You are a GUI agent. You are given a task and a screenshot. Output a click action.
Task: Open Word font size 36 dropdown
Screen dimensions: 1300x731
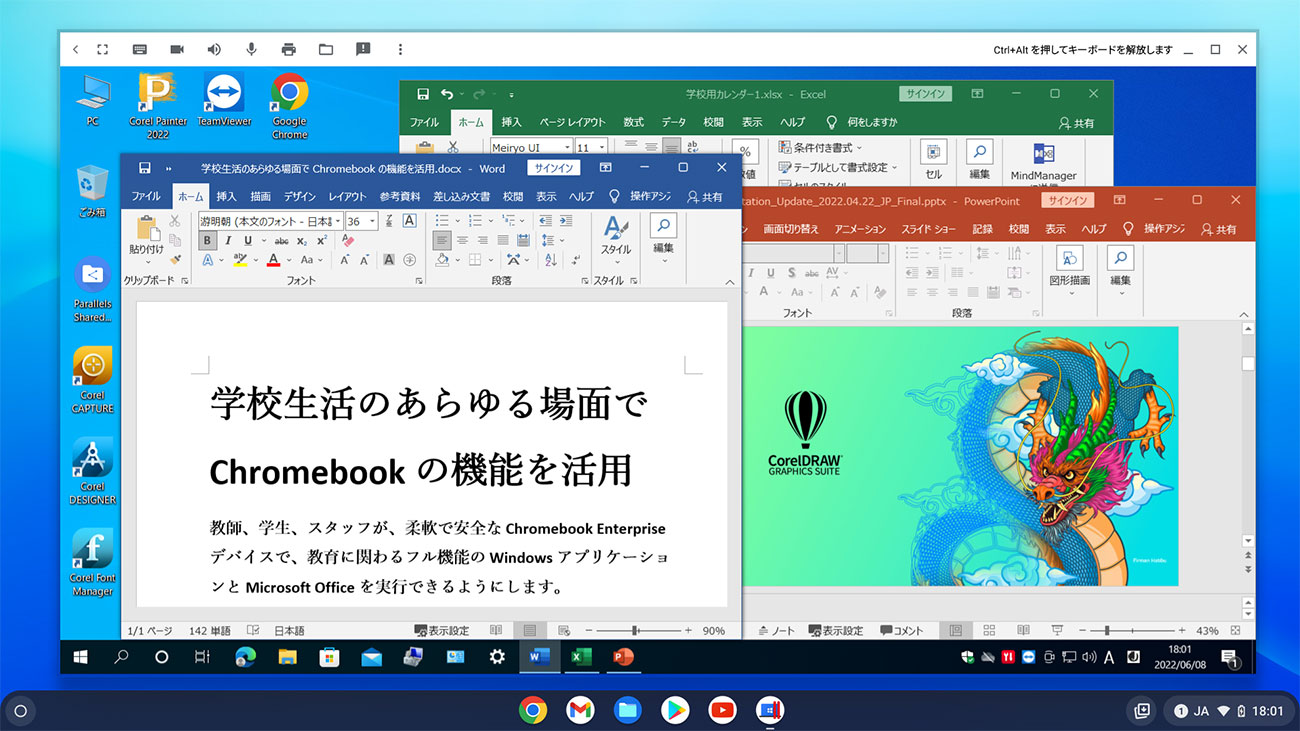click(x=373, y=221)
